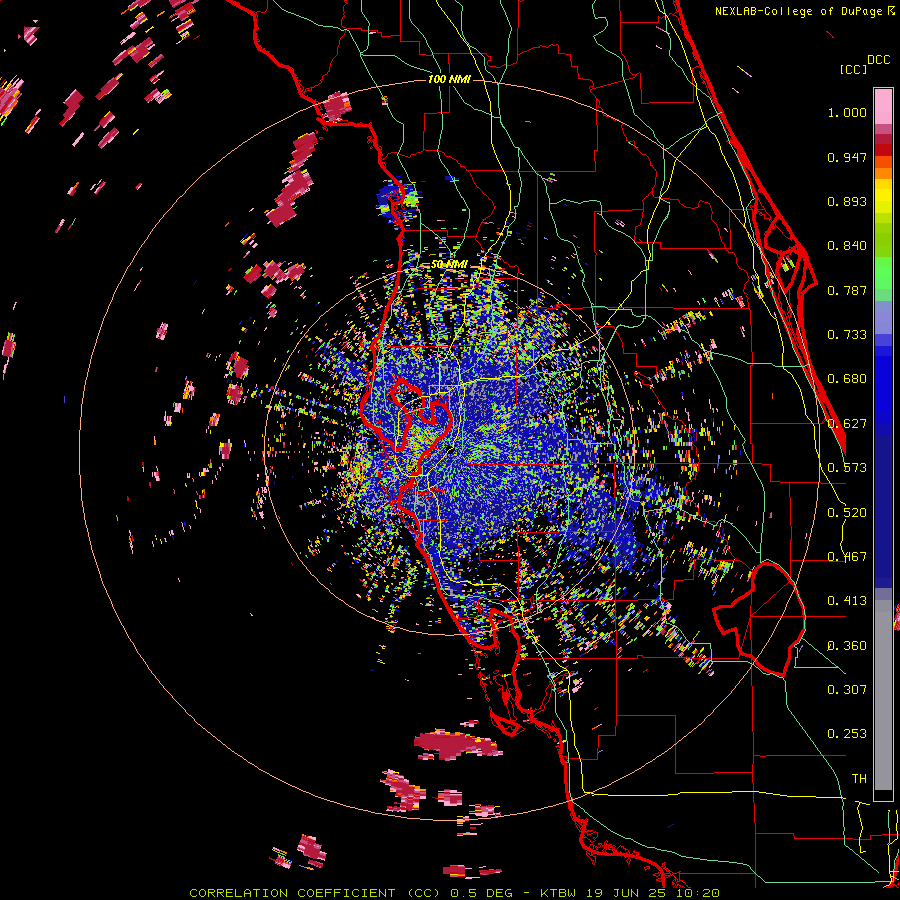This screenshot has height=900, width=900.
Task: Click the 50 NMI range ring label
Action: point(449,265)
